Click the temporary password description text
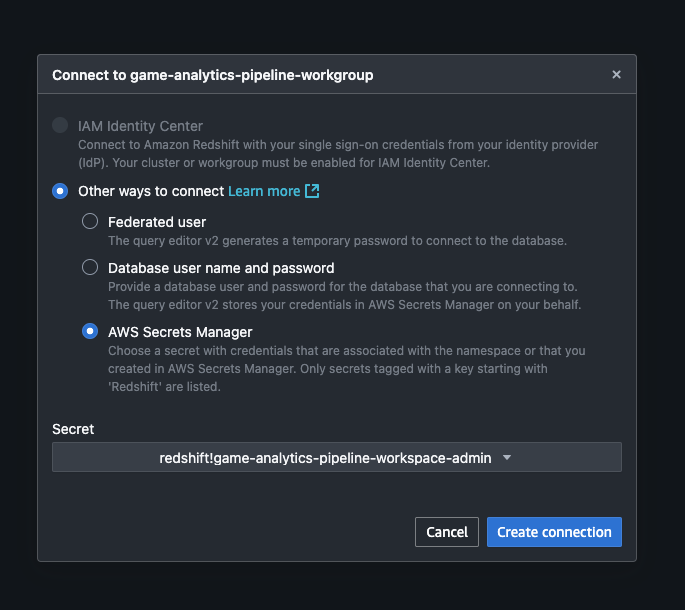This screenshot has width=685, height=610. coord(337,241)
